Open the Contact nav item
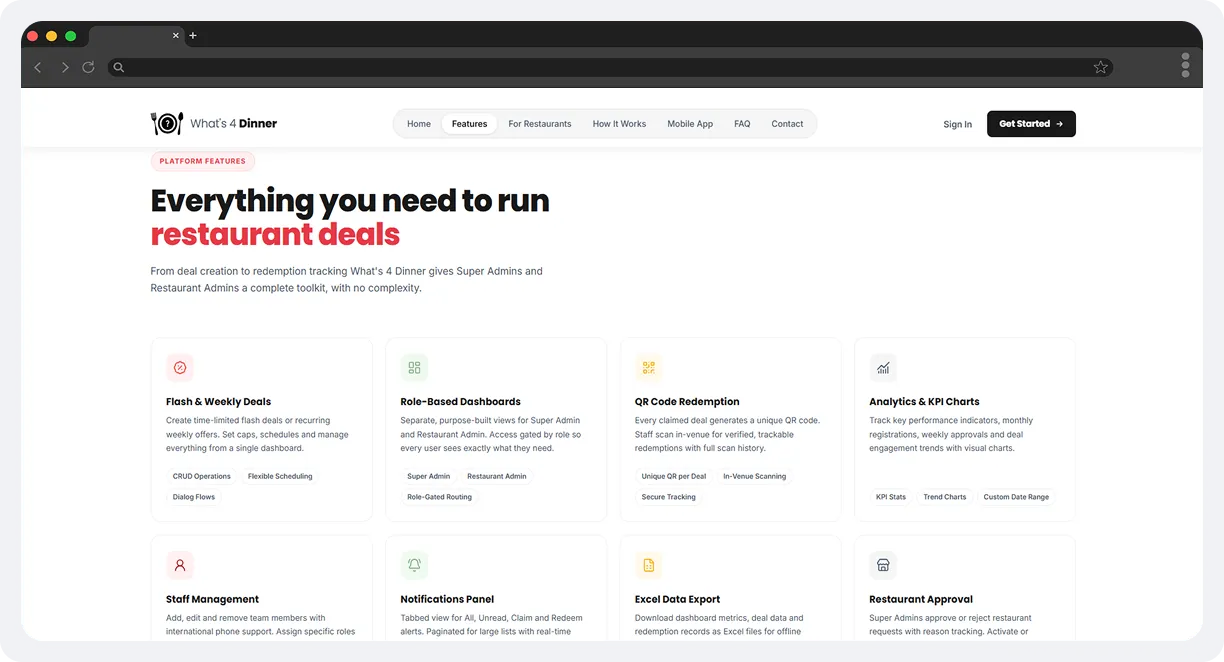 point(787,124)
